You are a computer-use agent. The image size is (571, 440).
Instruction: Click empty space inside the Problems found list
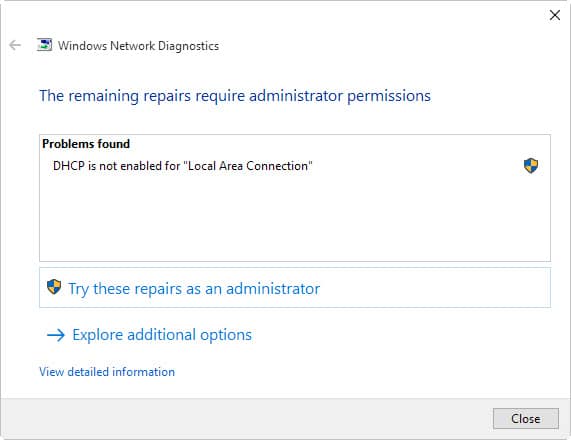click(x=295, y=219)
